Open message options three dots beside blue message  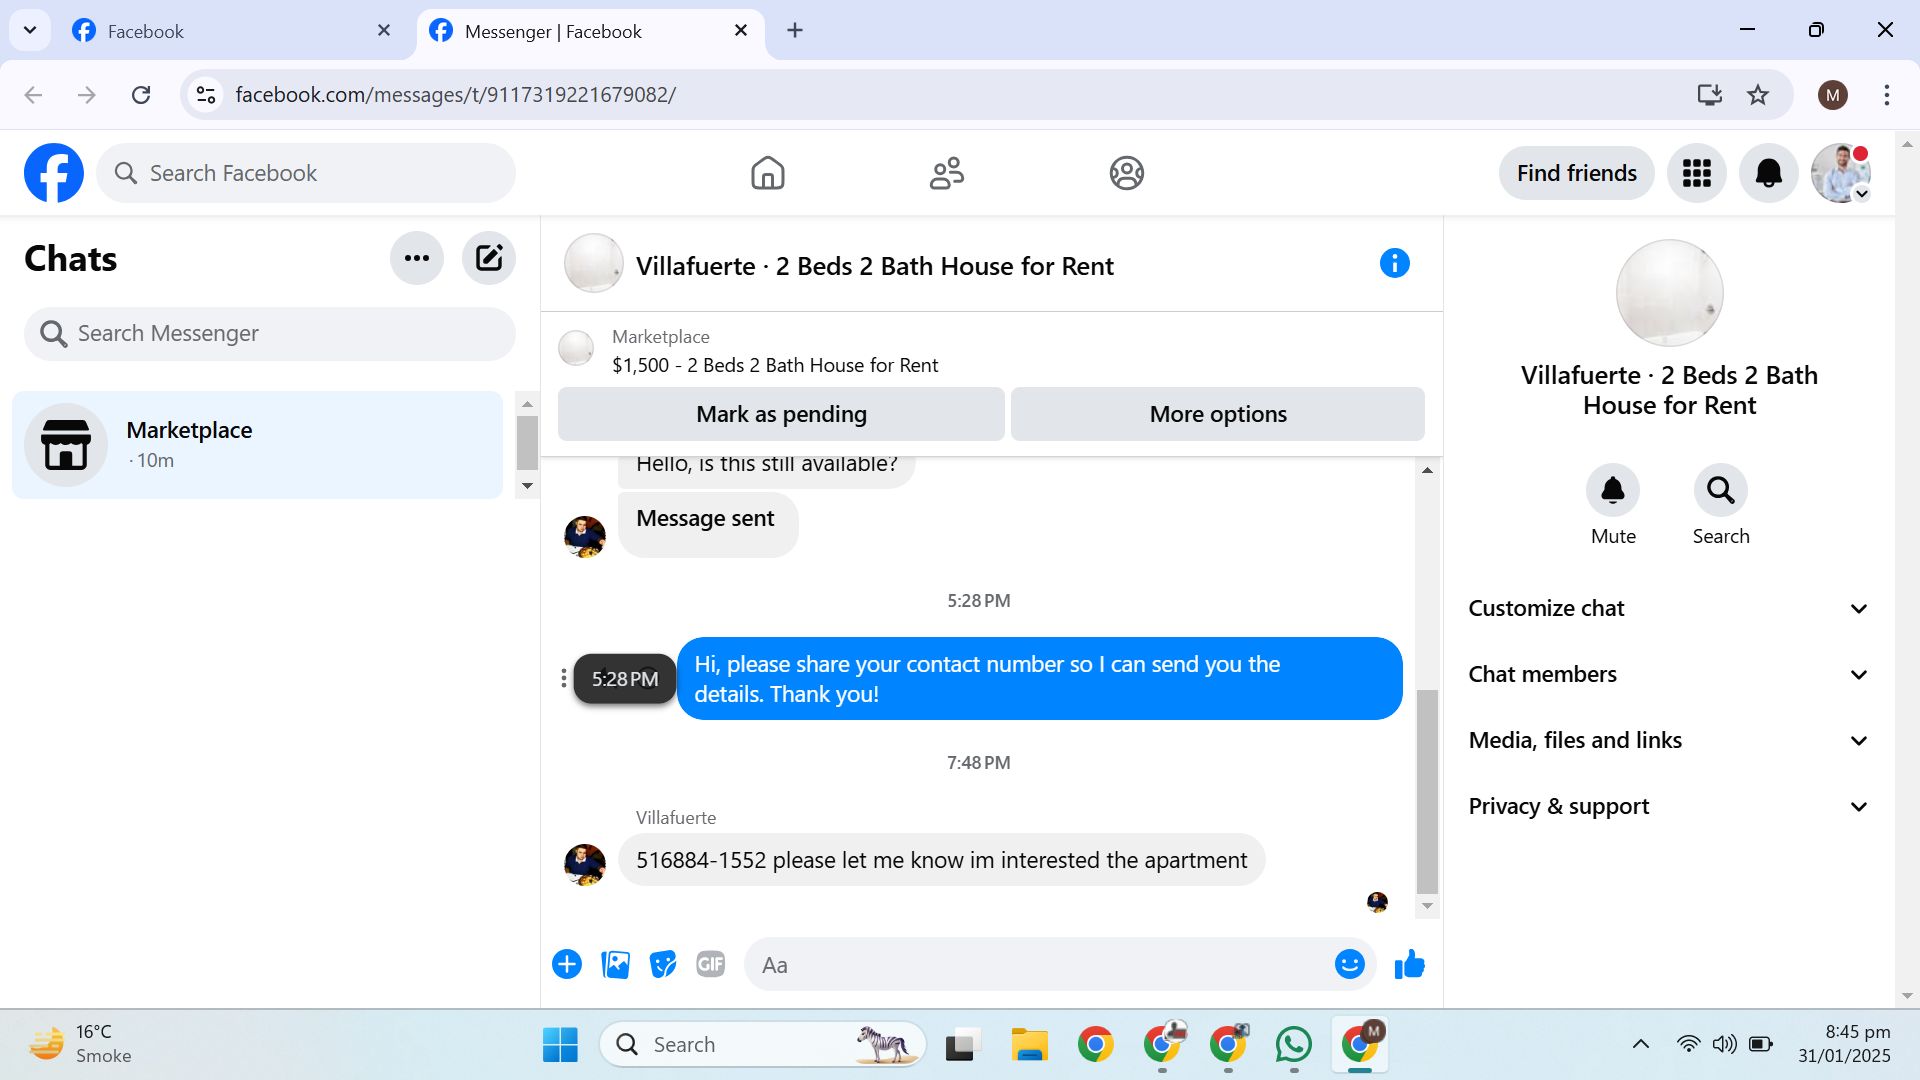coord(564,679)
